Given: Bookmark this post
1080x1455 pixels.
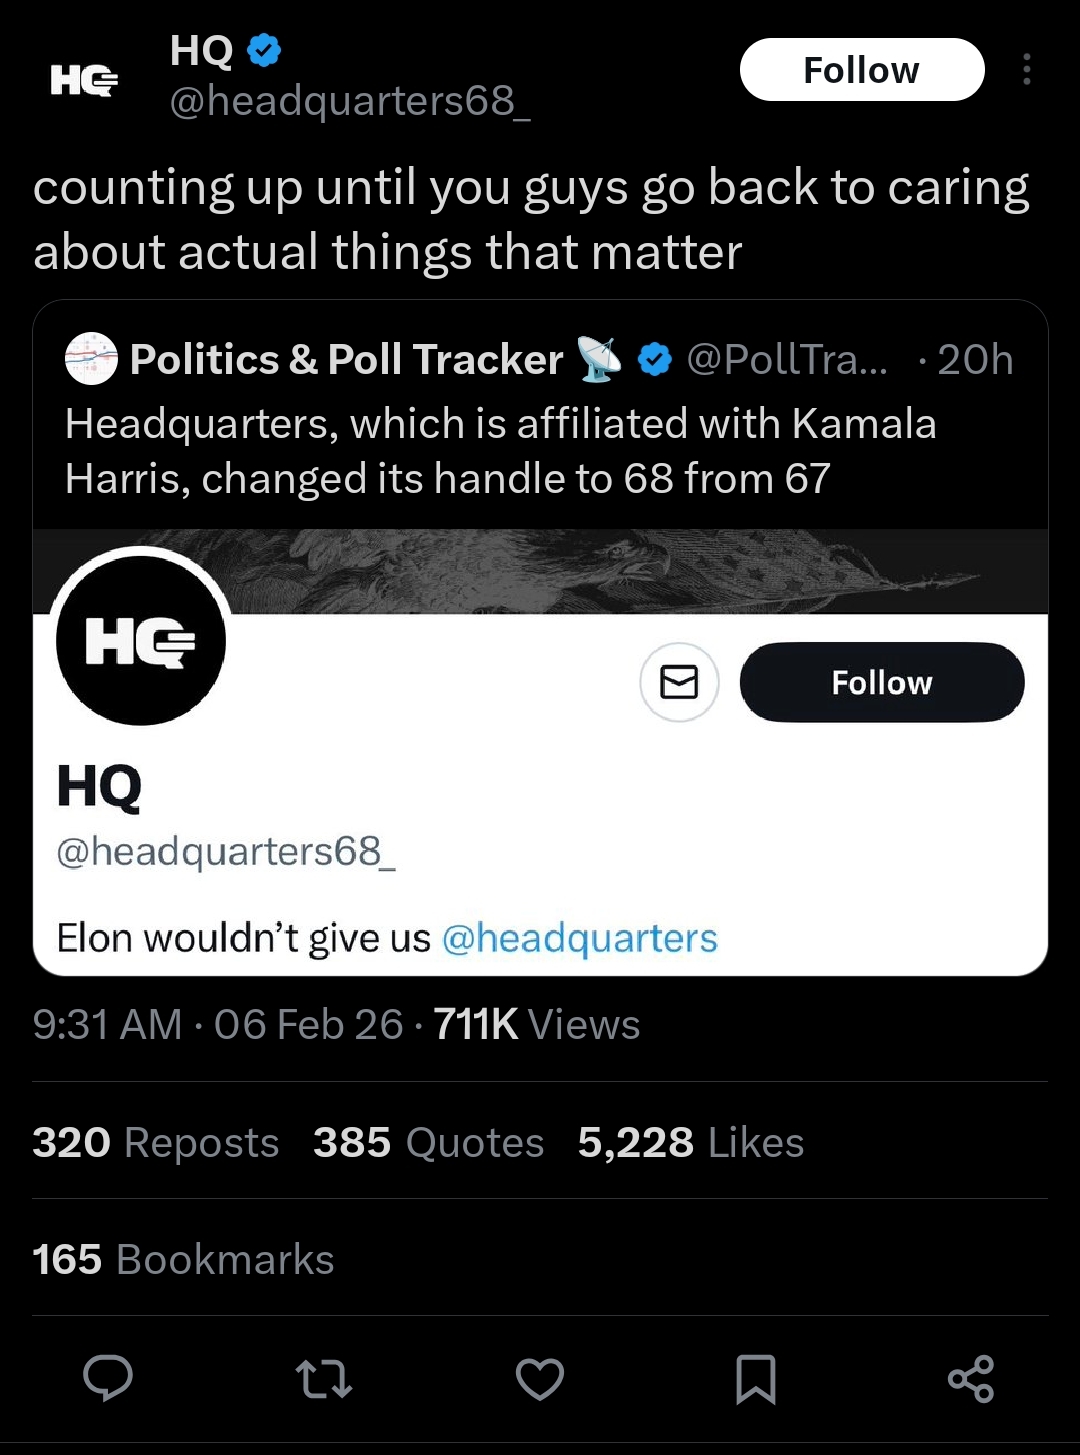Looking at the screenshot, I should [x=755, y=1378].
